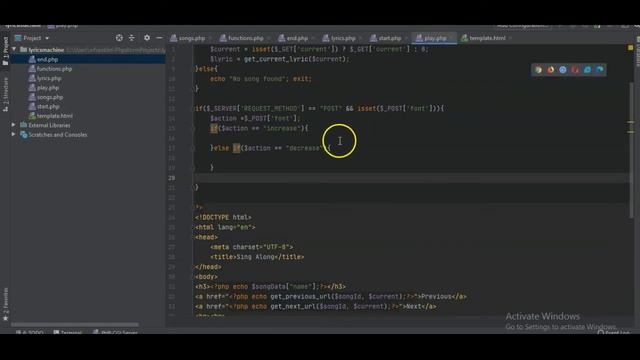Screen dimensions: 640x360
Task: Hide the Project panel with minus icon
Action: 159,38
